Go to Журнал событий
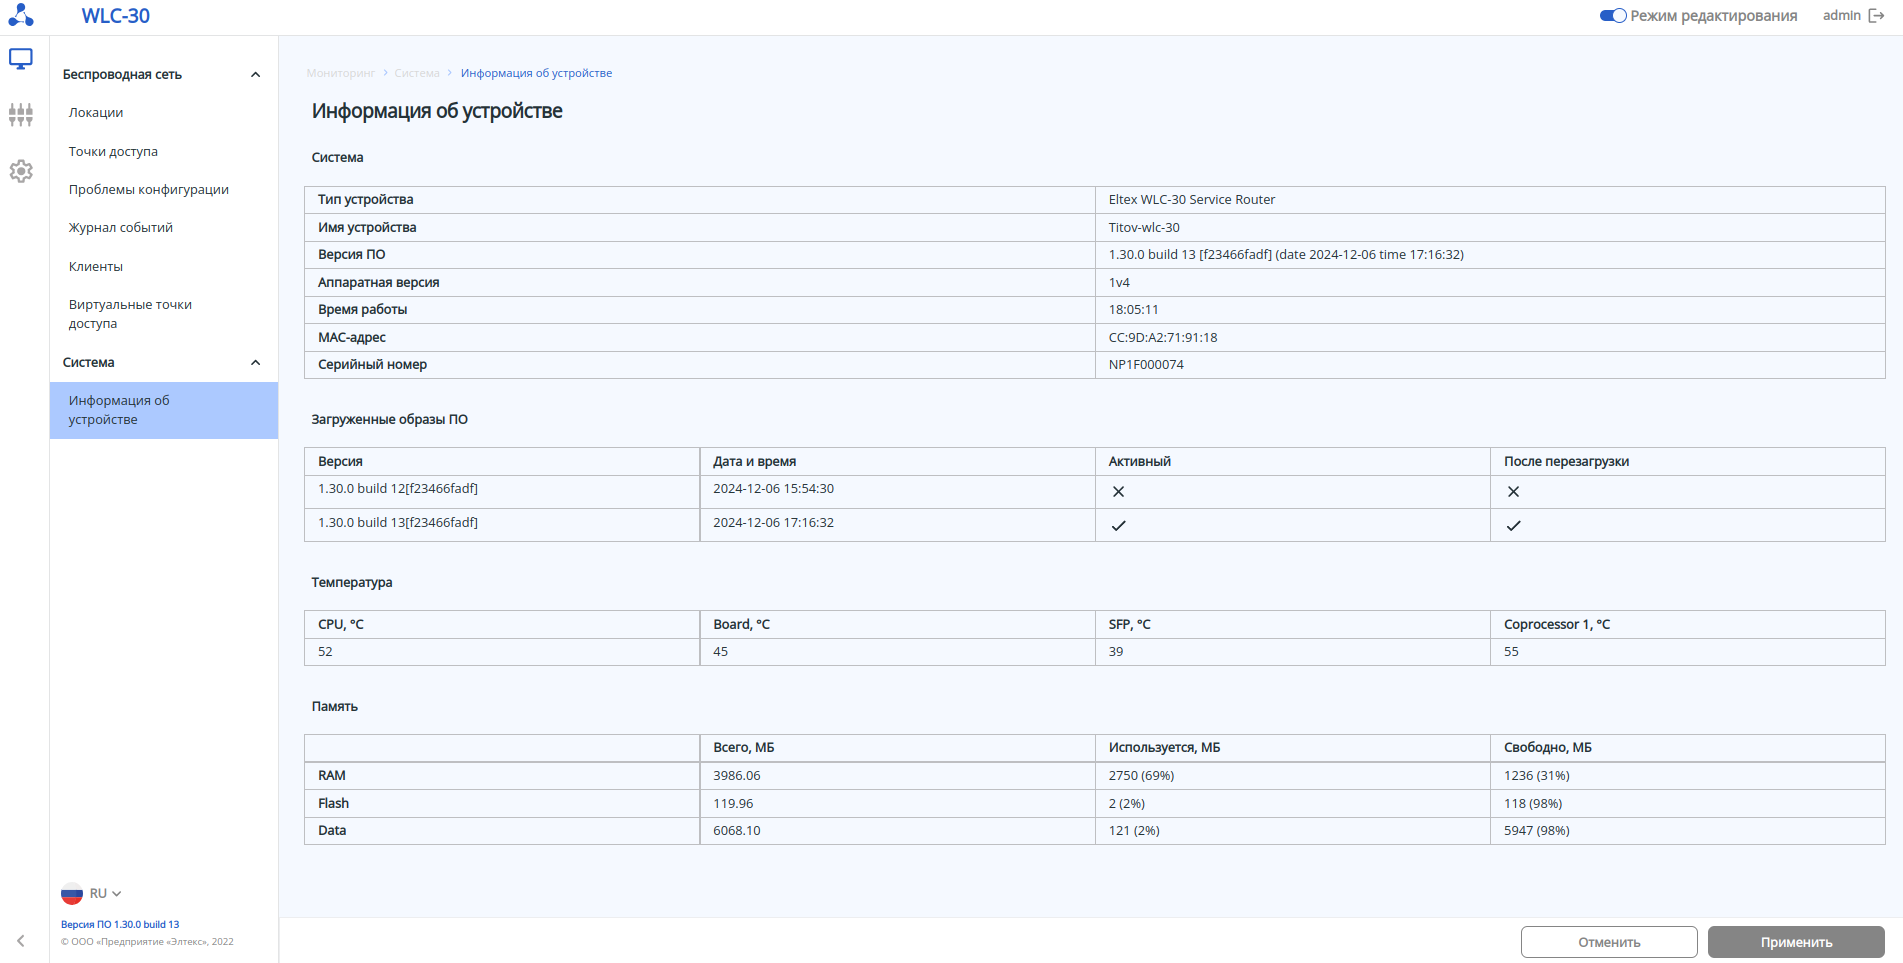1903x963 pixels. [121, 228]
